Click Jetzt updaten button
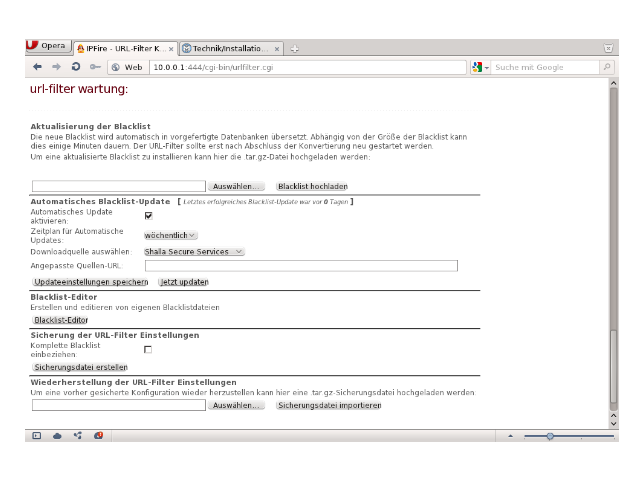 [184, 282]
